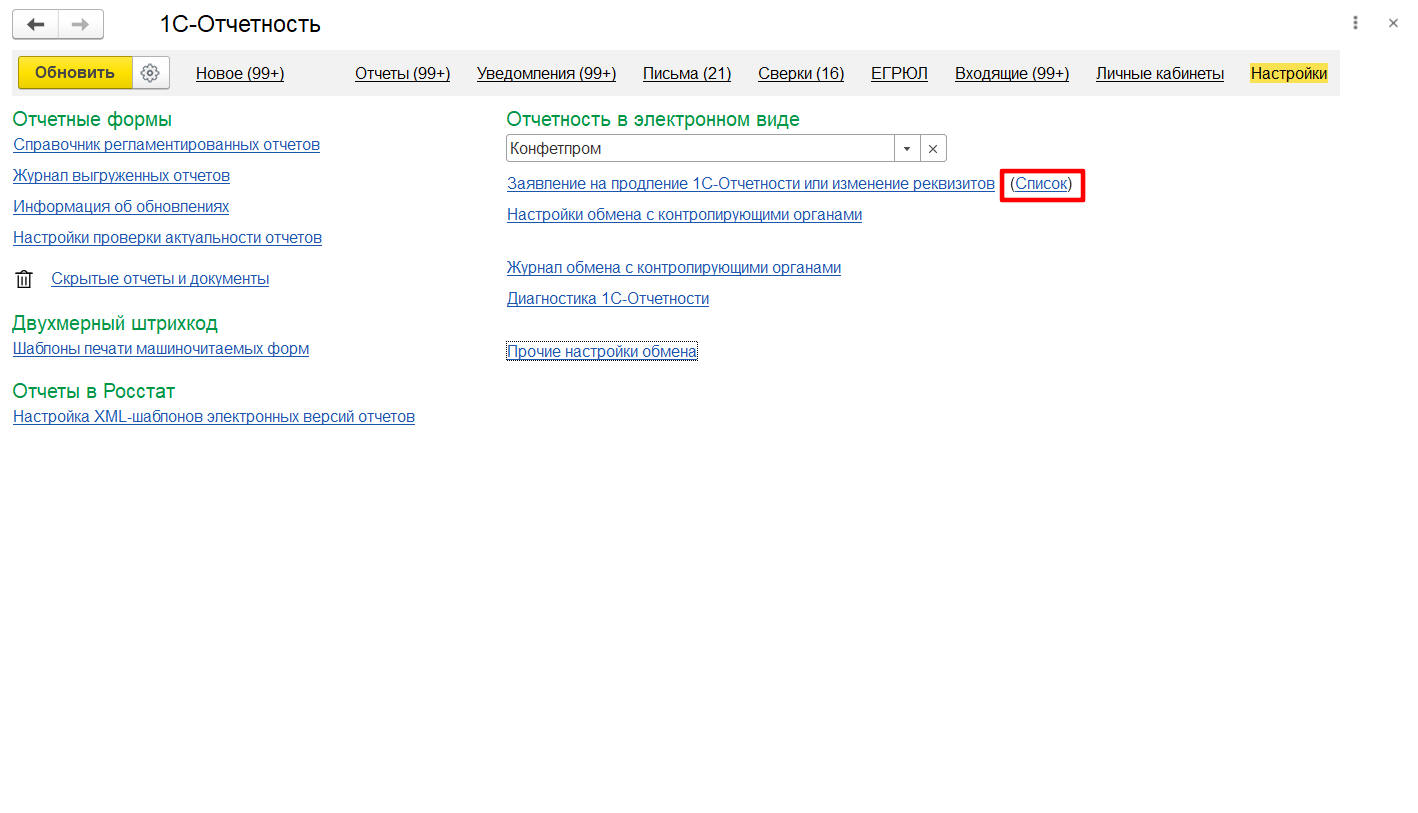Open Справочник регламентированных отчетов
1418x813 pixels.
click(166, 145)
